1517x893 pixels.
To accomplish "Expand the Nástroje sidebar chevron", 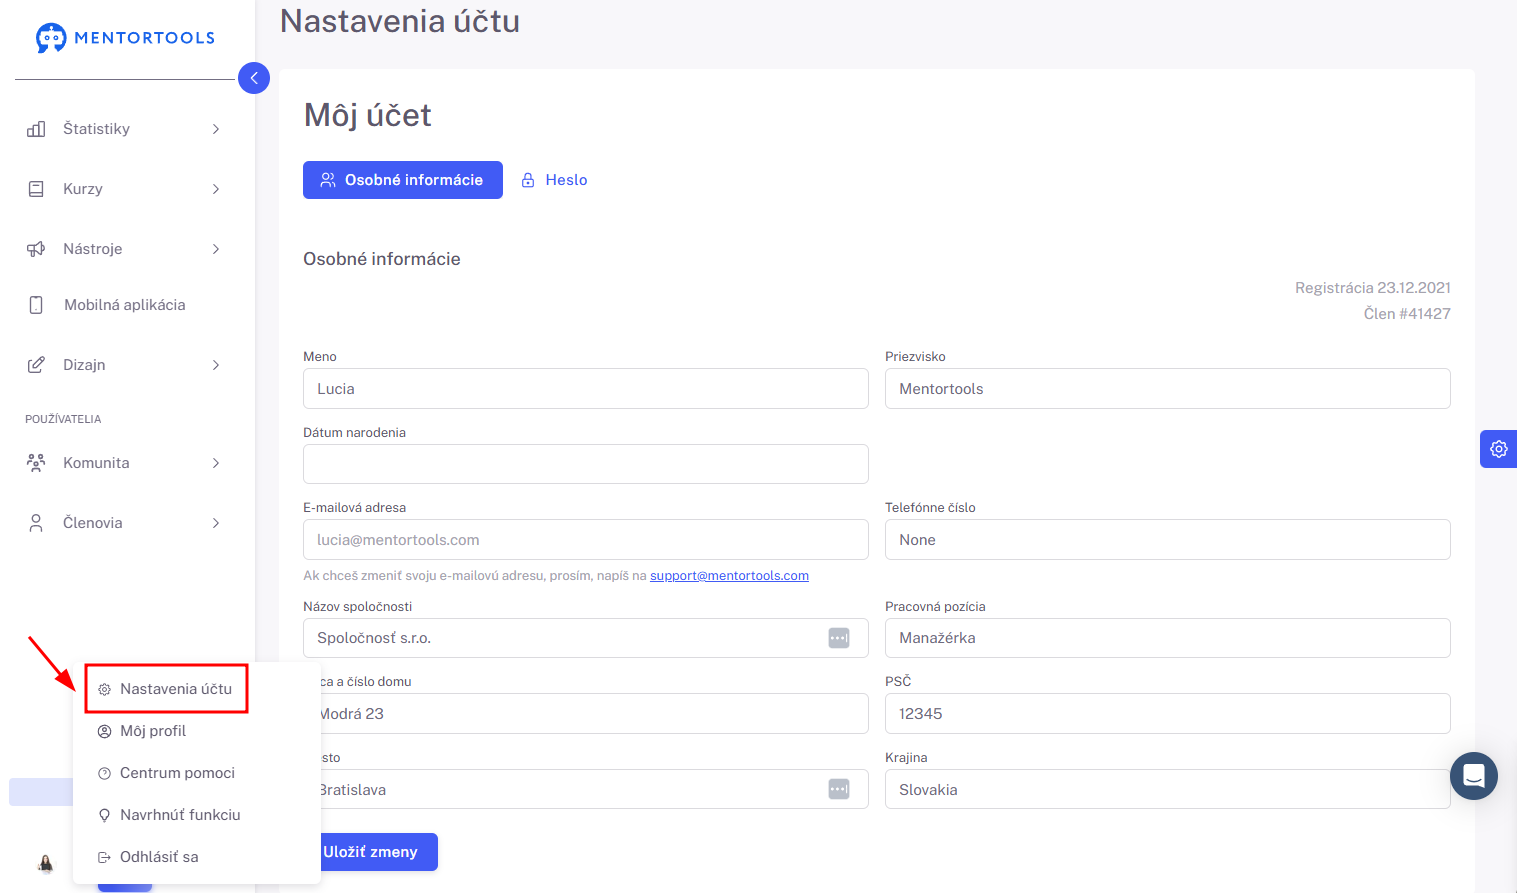I will point(216,249).
